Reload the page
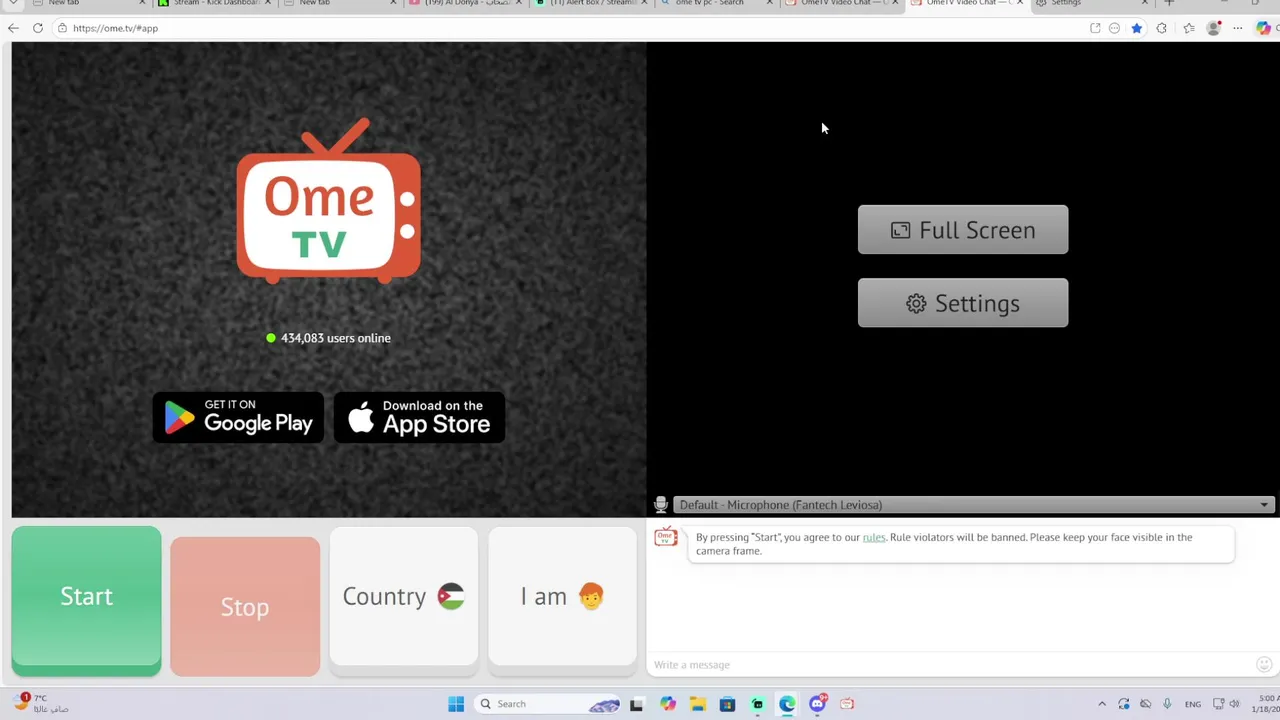 click(x=38, y=28)
